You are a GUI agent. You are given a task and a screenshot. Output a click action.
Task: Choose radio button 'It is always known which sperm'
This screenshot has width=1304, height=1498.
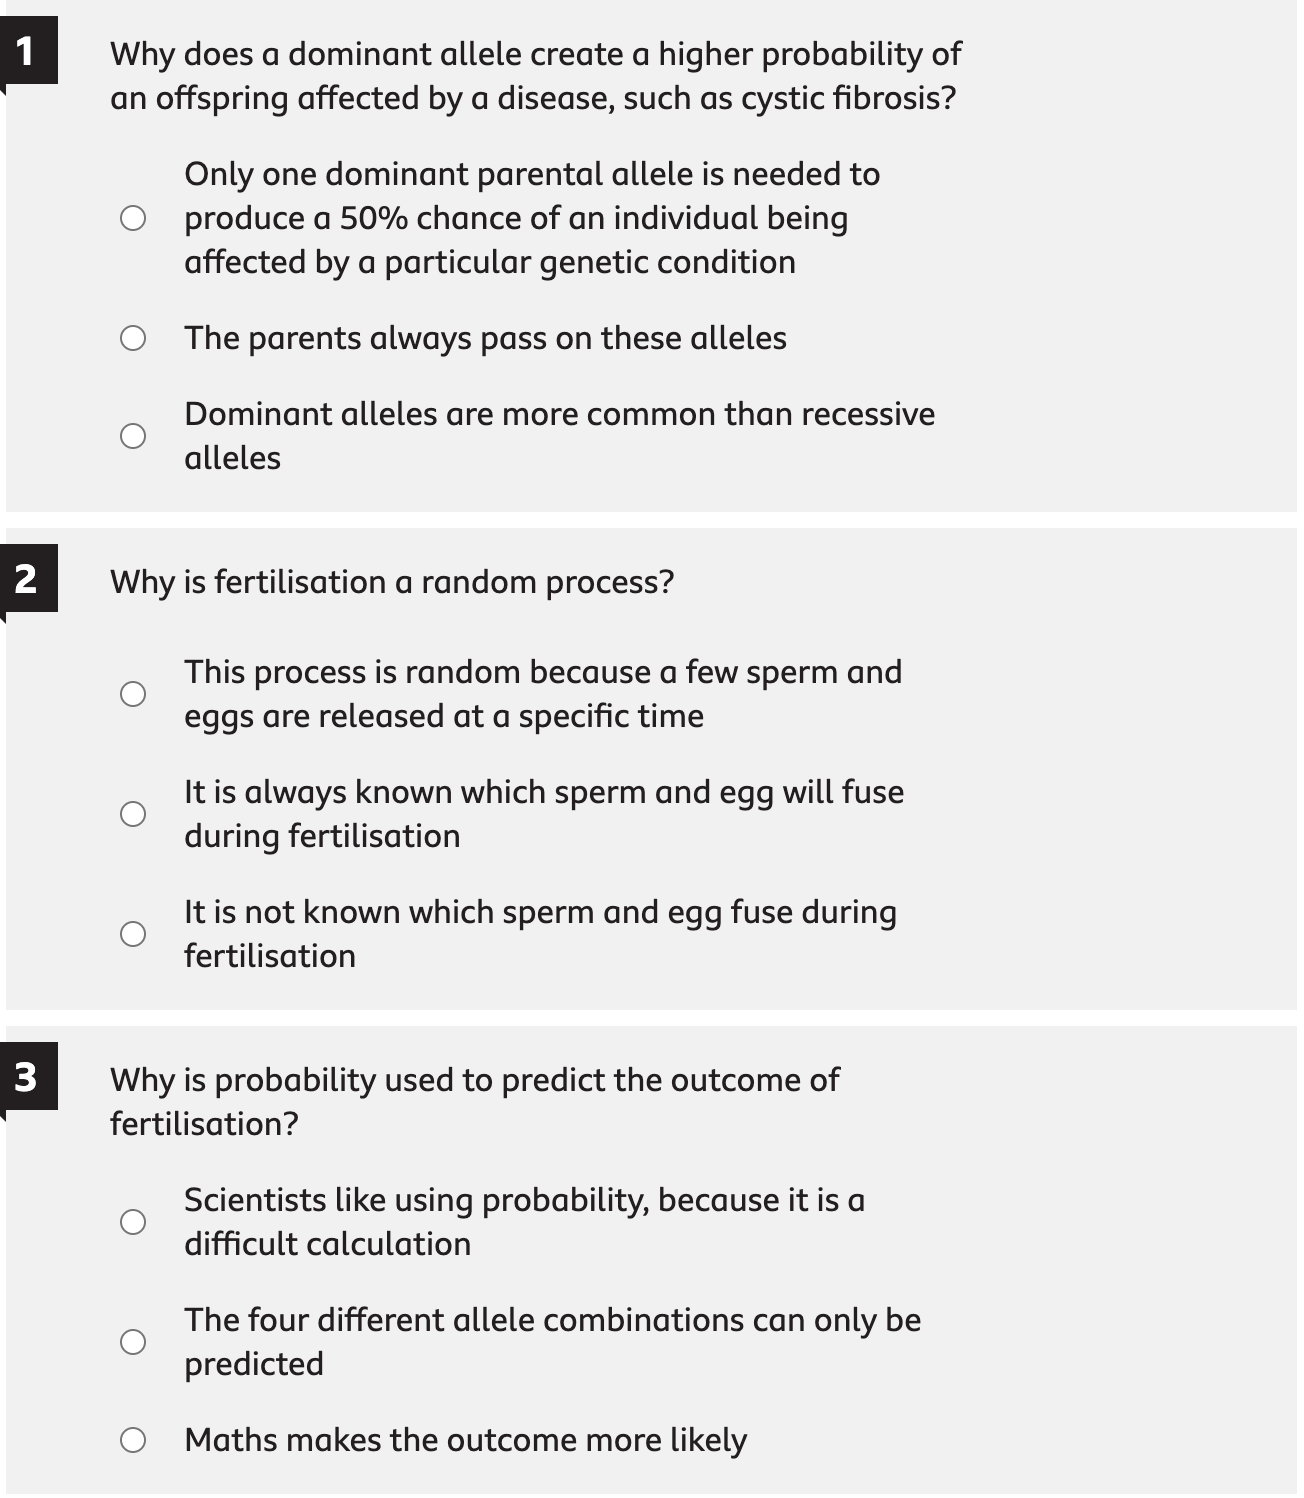(133, 814)
